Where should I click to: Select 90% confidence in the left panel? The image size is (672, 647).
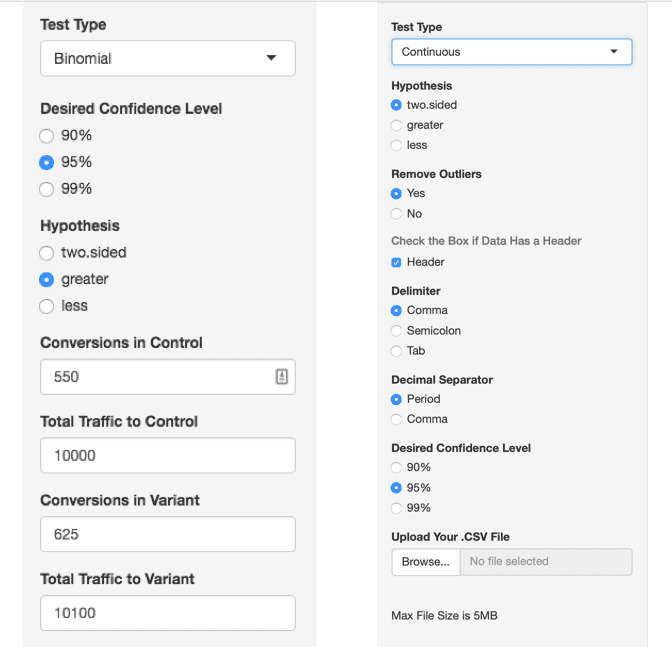click(x=47, y=136)
